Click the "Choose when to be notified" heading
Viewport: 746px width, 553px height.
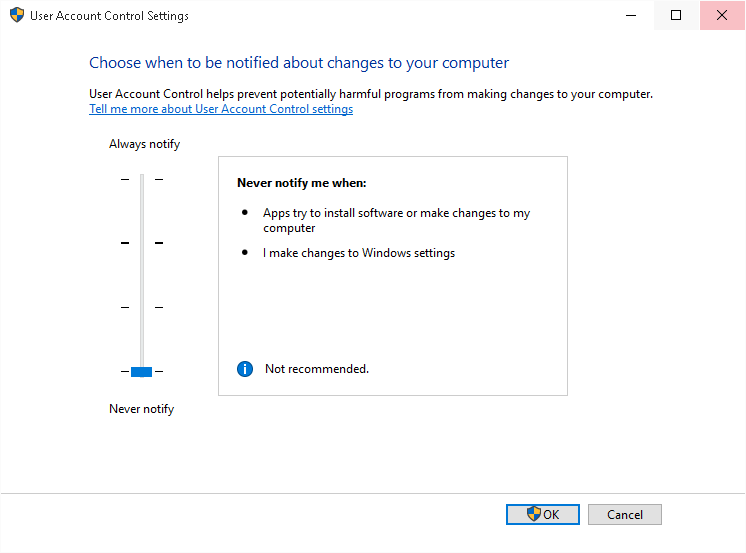coord(299,63)
